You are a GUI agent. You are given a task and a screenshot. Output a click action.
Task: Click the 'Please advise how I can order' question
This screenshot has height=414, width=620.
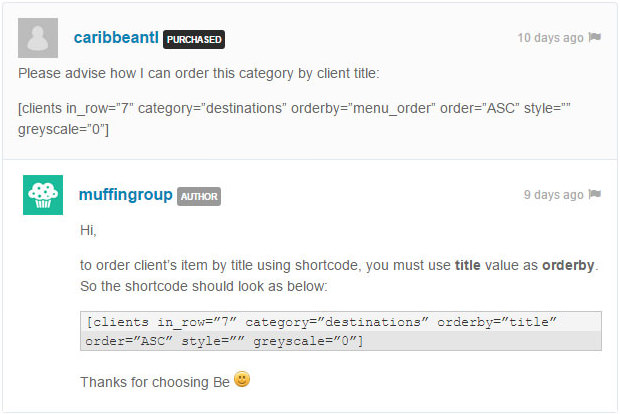(199, 74)
